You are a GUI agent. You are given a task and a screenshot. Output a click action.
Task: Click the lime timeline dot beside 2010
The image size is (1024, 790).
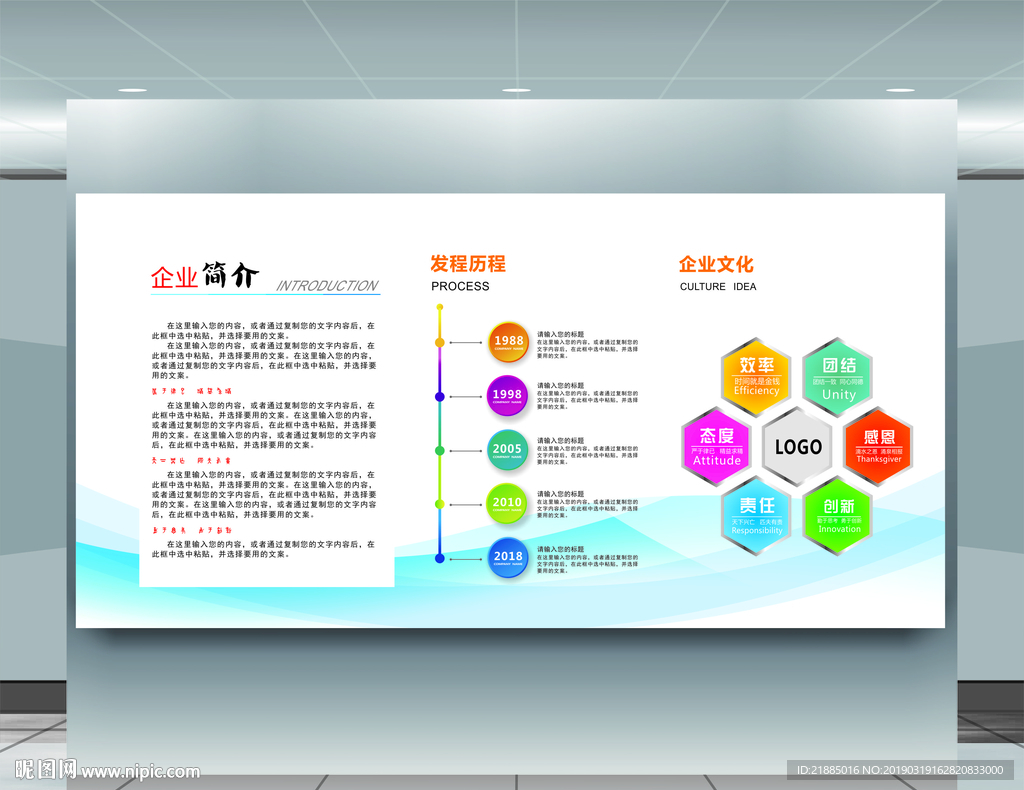pos(440,504)
